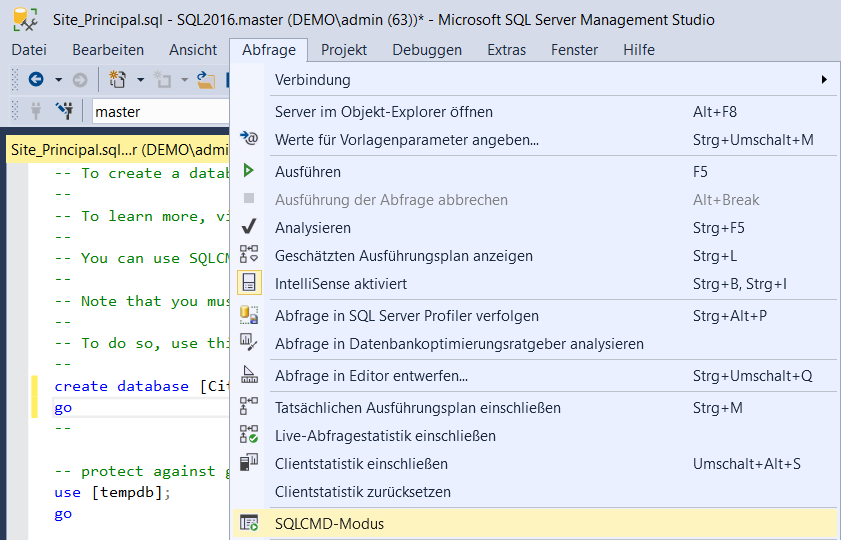Open the navigate backward history dropdown arrow

59,80
